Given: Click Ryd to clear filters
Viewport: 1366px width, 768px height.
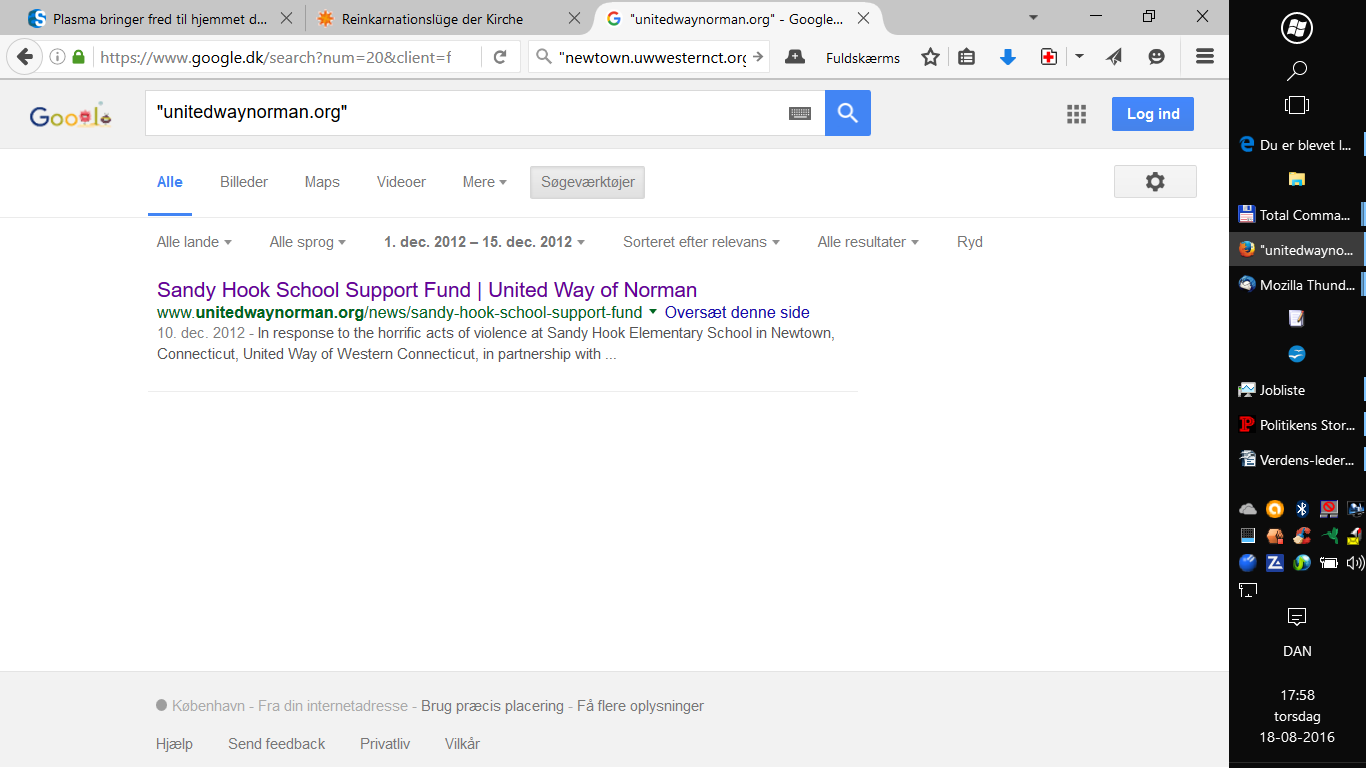Looking at the screenshot, I should click(970, 242).
